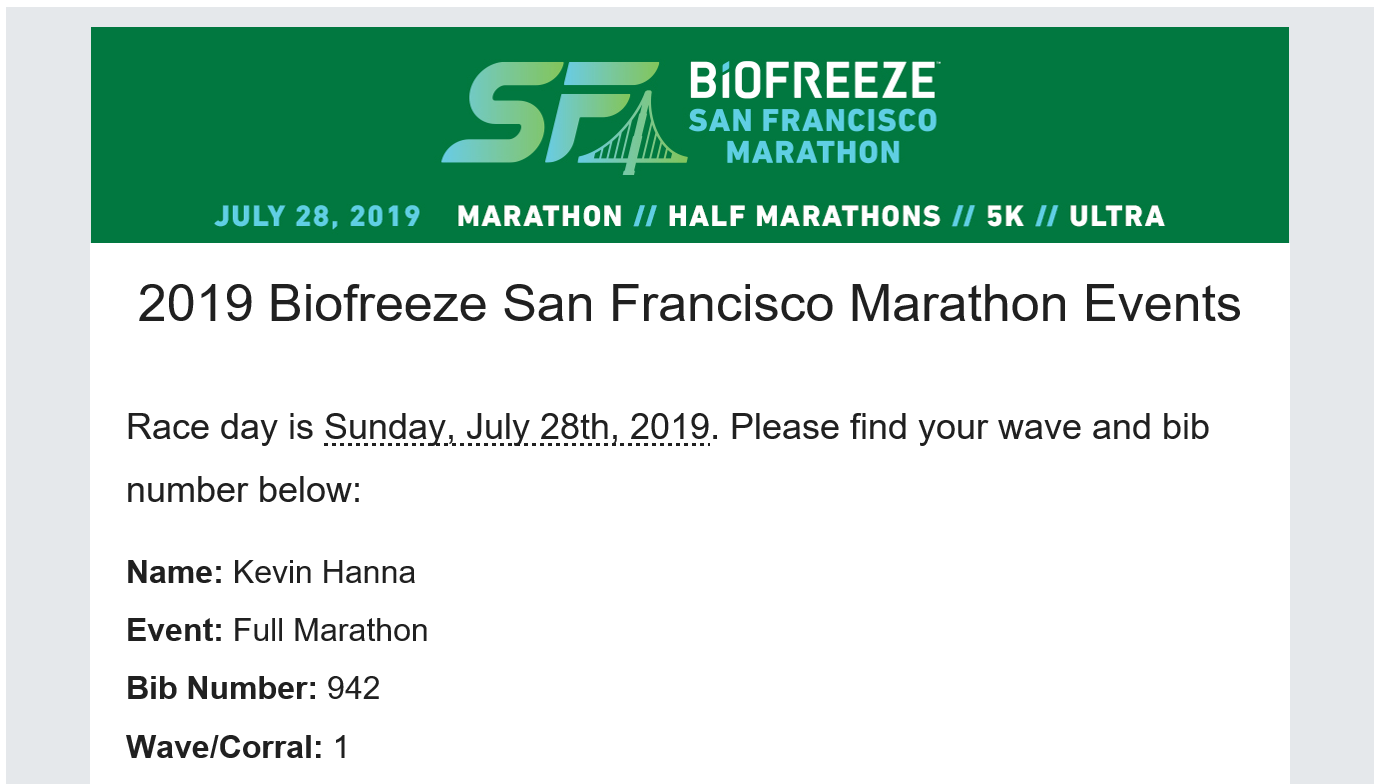Screen dimensions: 1384x784
Task: Click the runner name Kevin Hanna
Action: 324,573
